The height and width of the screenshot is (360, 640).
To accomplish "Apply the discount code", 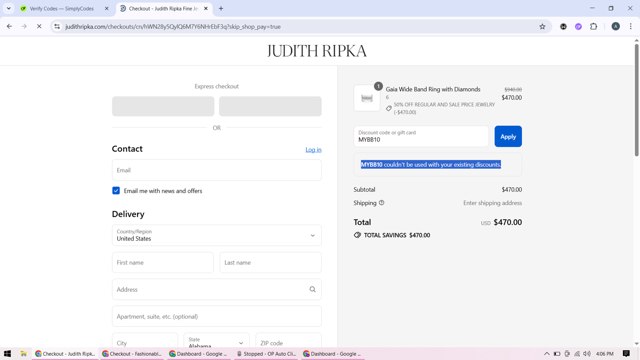I will pos(508,136).
